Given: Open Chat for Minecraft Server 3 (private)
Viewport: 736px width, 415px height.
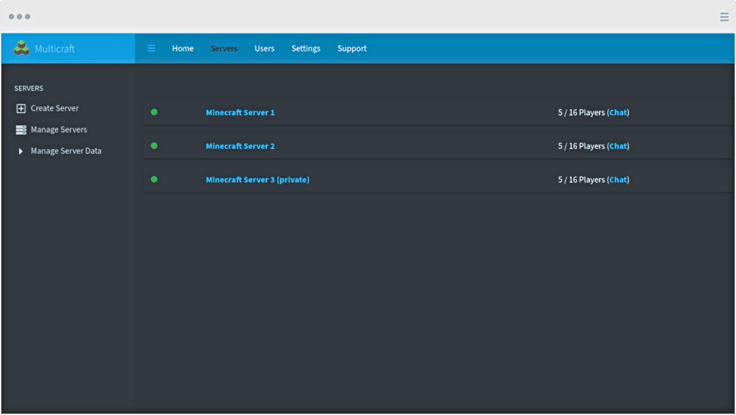Looking at the screenshot, I should [618, 180].
